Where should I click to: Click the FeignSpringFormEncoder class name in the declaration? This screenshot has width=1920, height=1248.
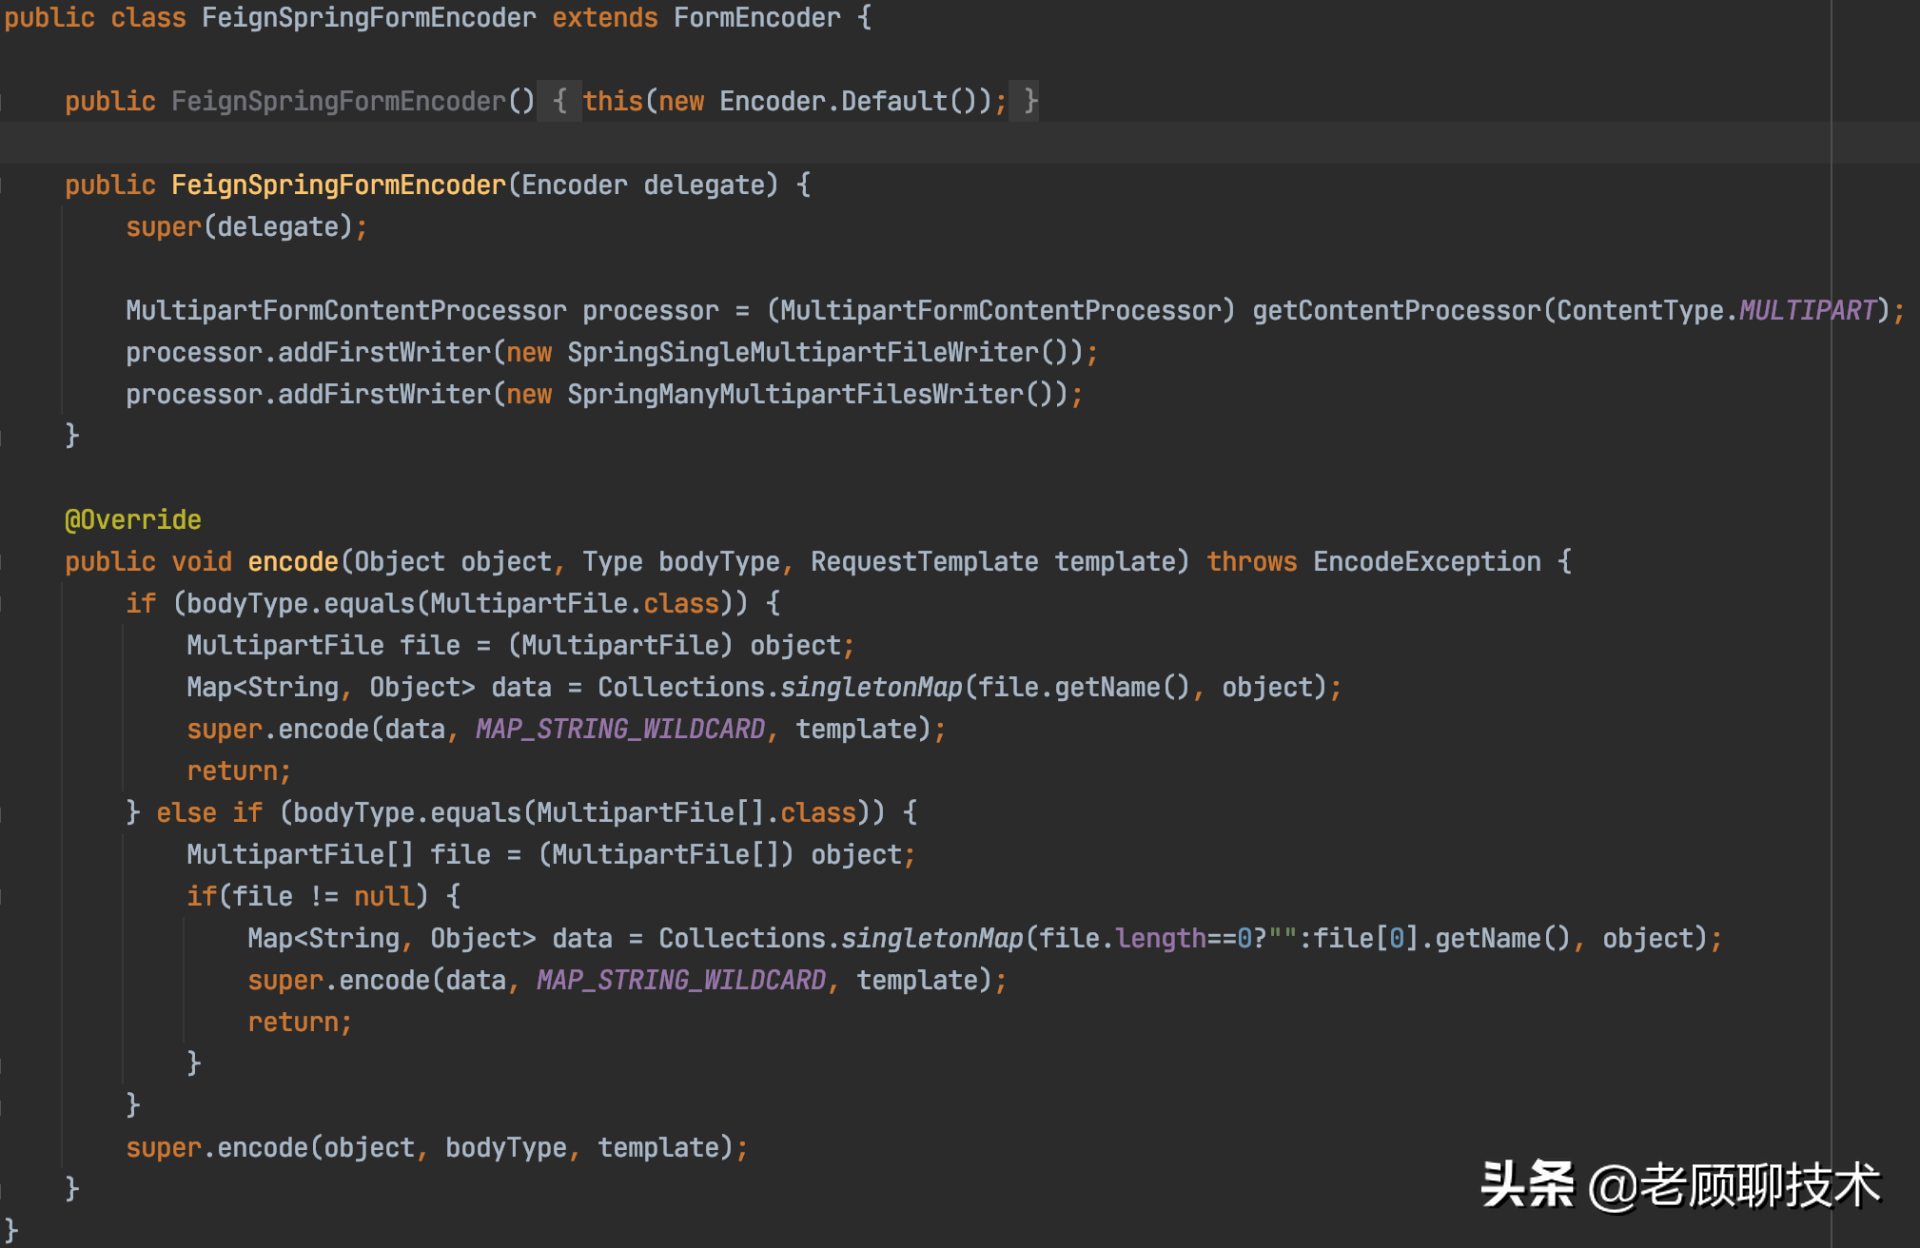(368, 18)
